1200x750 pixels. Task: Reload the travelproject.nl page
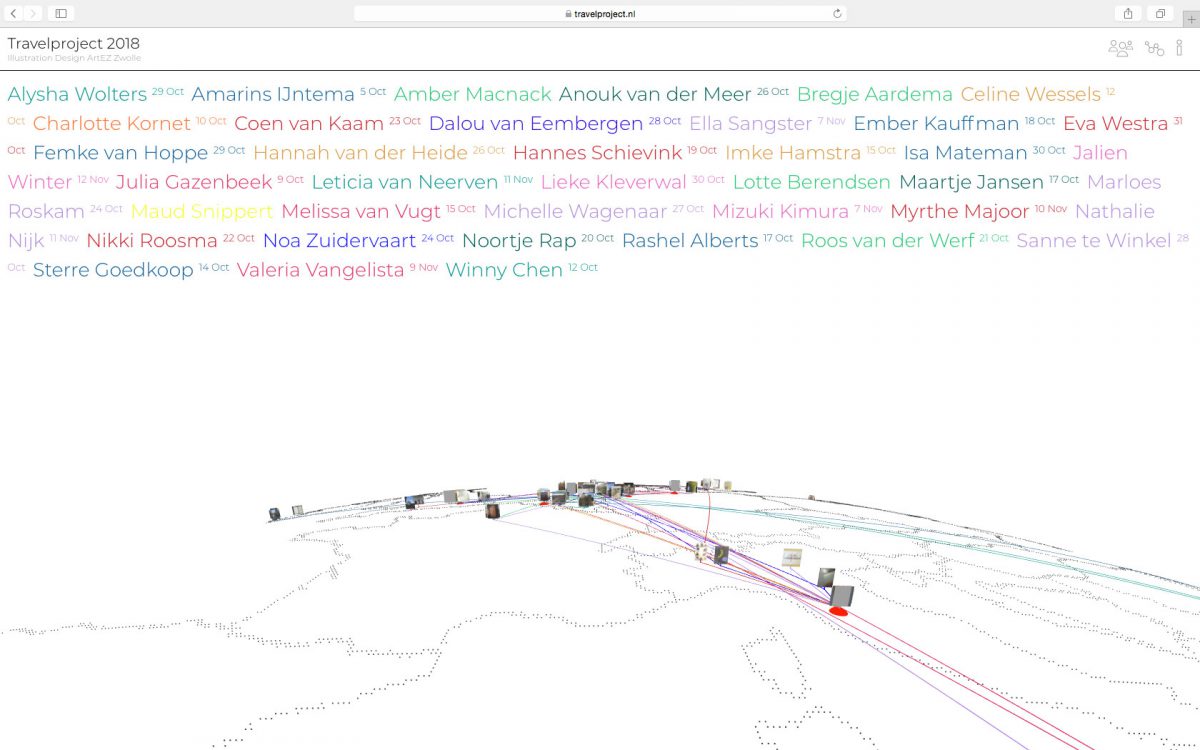[837, 13]
